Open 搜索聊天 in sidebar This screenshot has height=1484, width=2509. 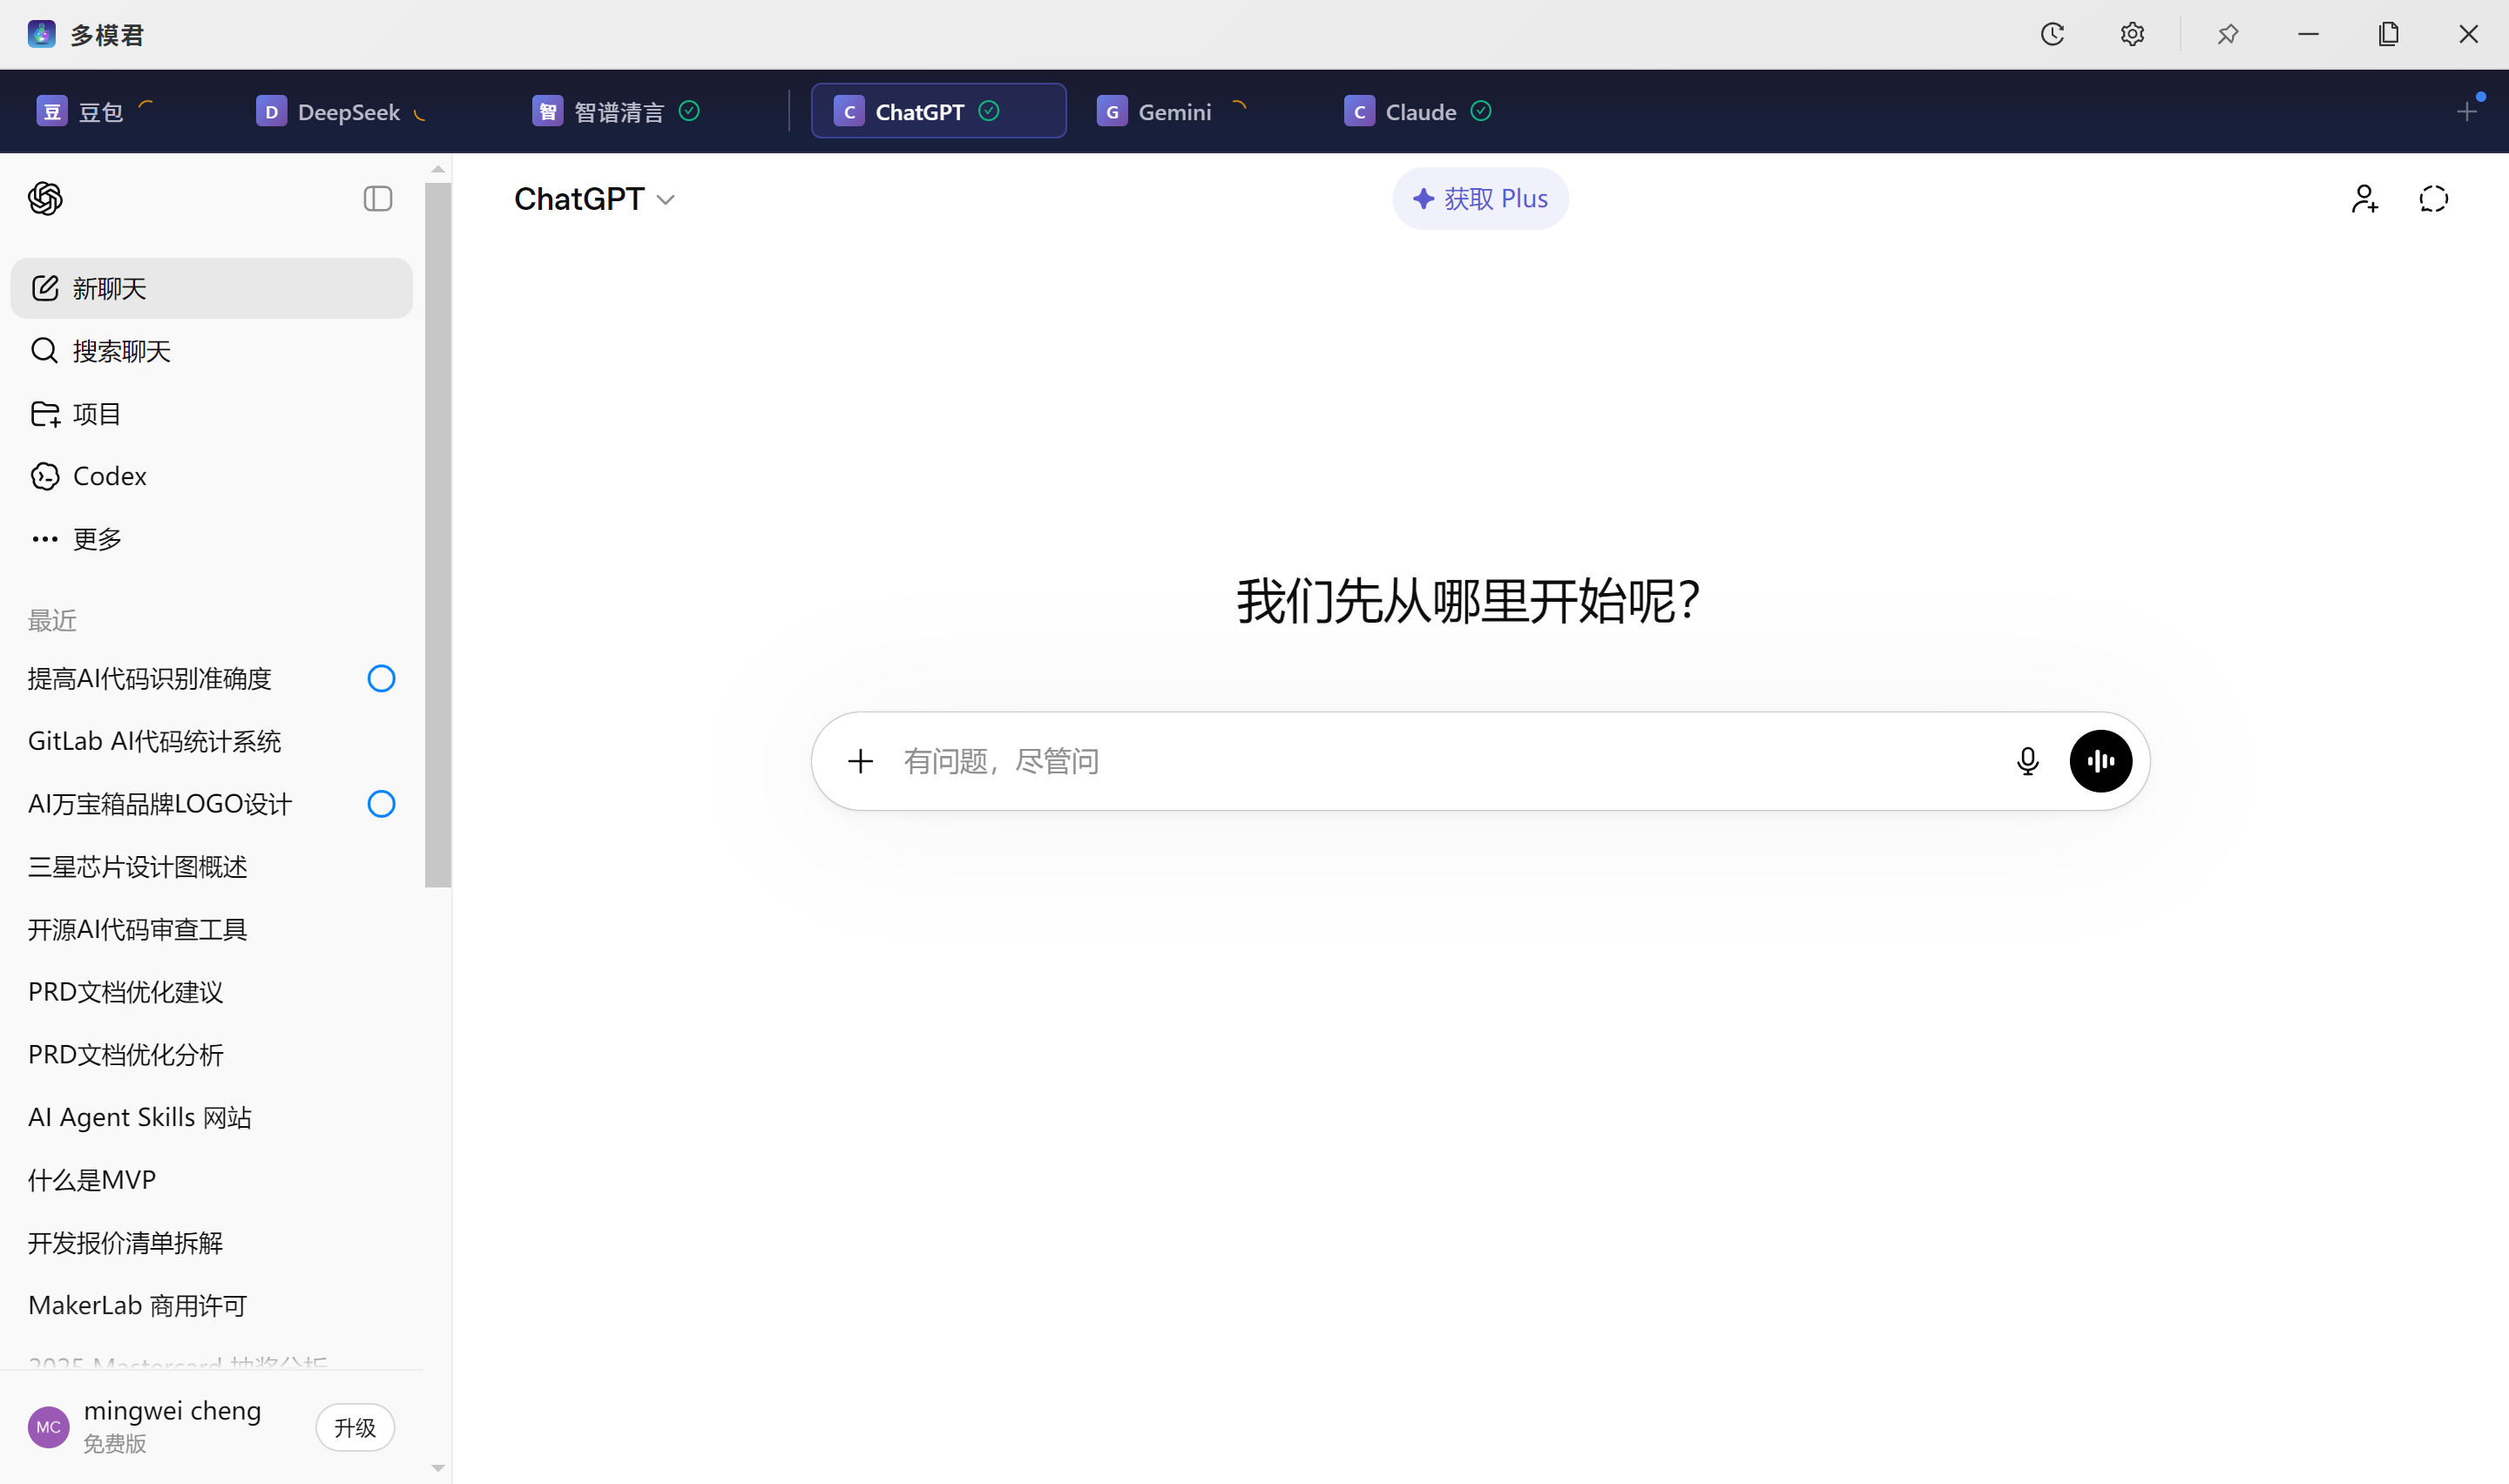click(x=211, y=350)
